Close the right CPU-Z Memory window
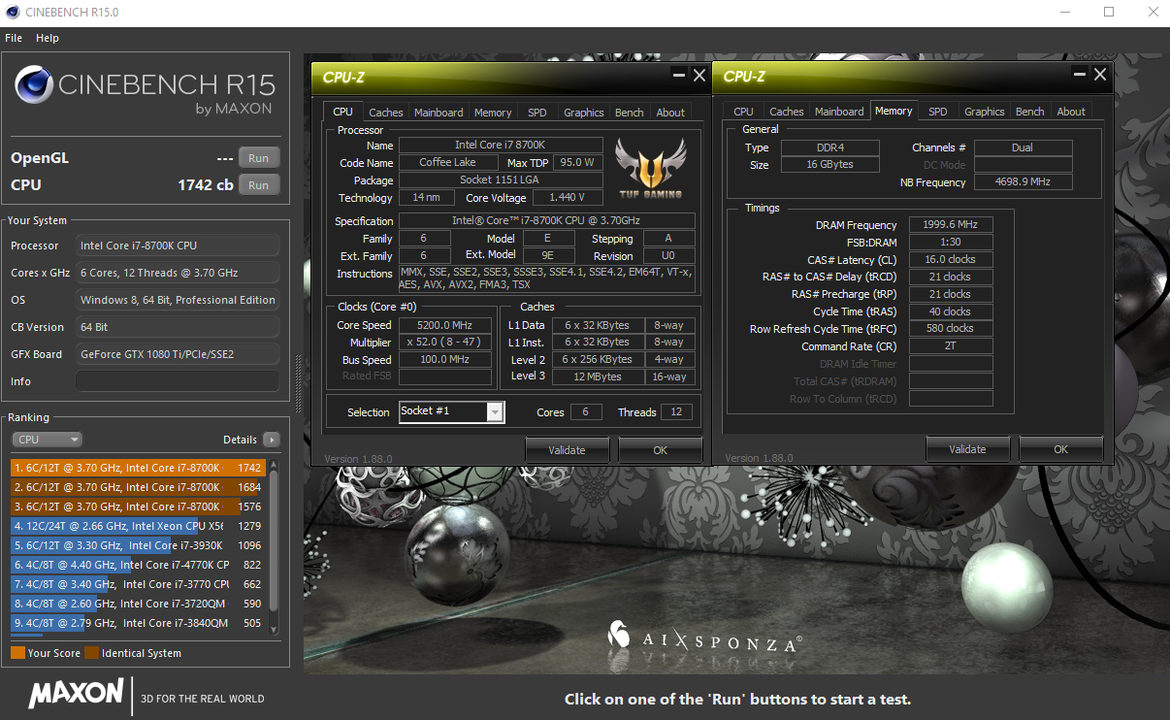The image size is (1170, 720). 1100,74
